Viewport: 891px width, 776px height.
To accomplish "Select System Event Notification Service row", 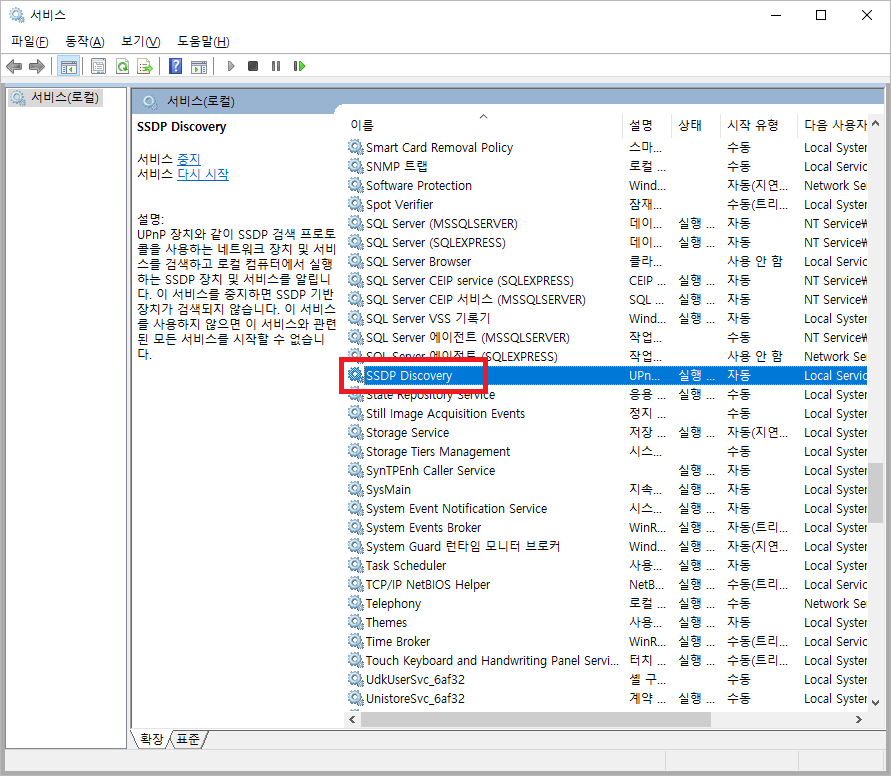I will pyautogui.click(x=607, y=508).
